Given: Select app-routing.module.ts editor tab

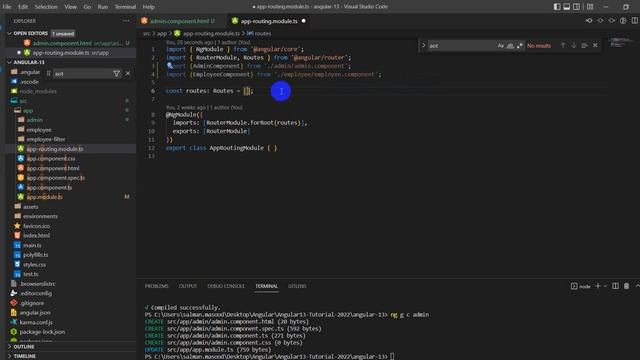Looking at the screenshot, I should [269, 21].
